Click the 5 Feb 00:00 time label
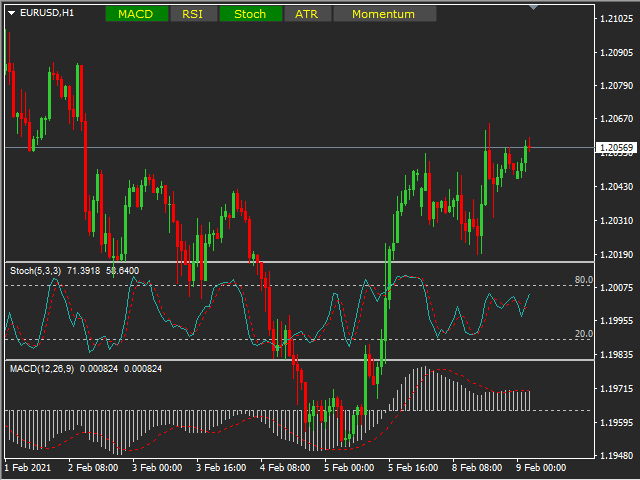Screen dimensions: 640x480 pos(349,468)
